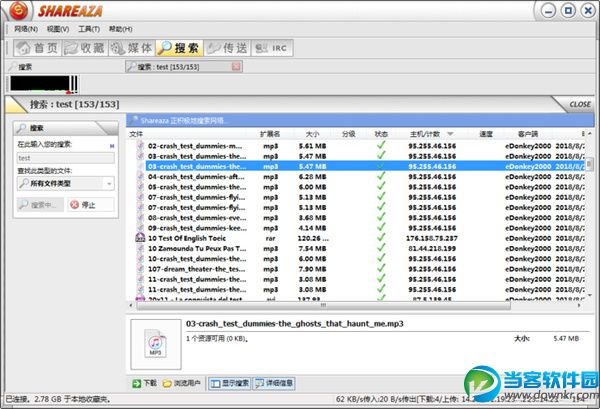Click the horizontal scrollbar of results

[323, 305]
